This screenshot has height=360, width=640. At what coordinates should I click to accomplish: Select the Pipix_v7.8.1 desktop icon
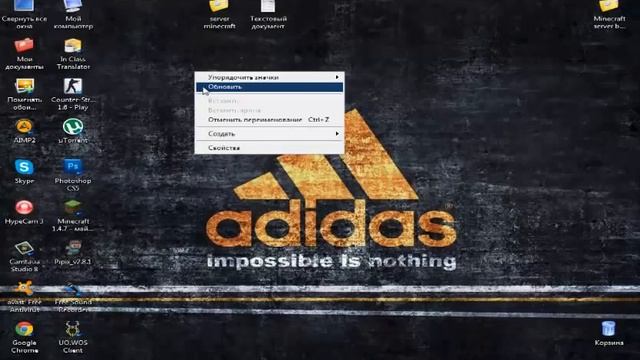[x=73, y=248]
